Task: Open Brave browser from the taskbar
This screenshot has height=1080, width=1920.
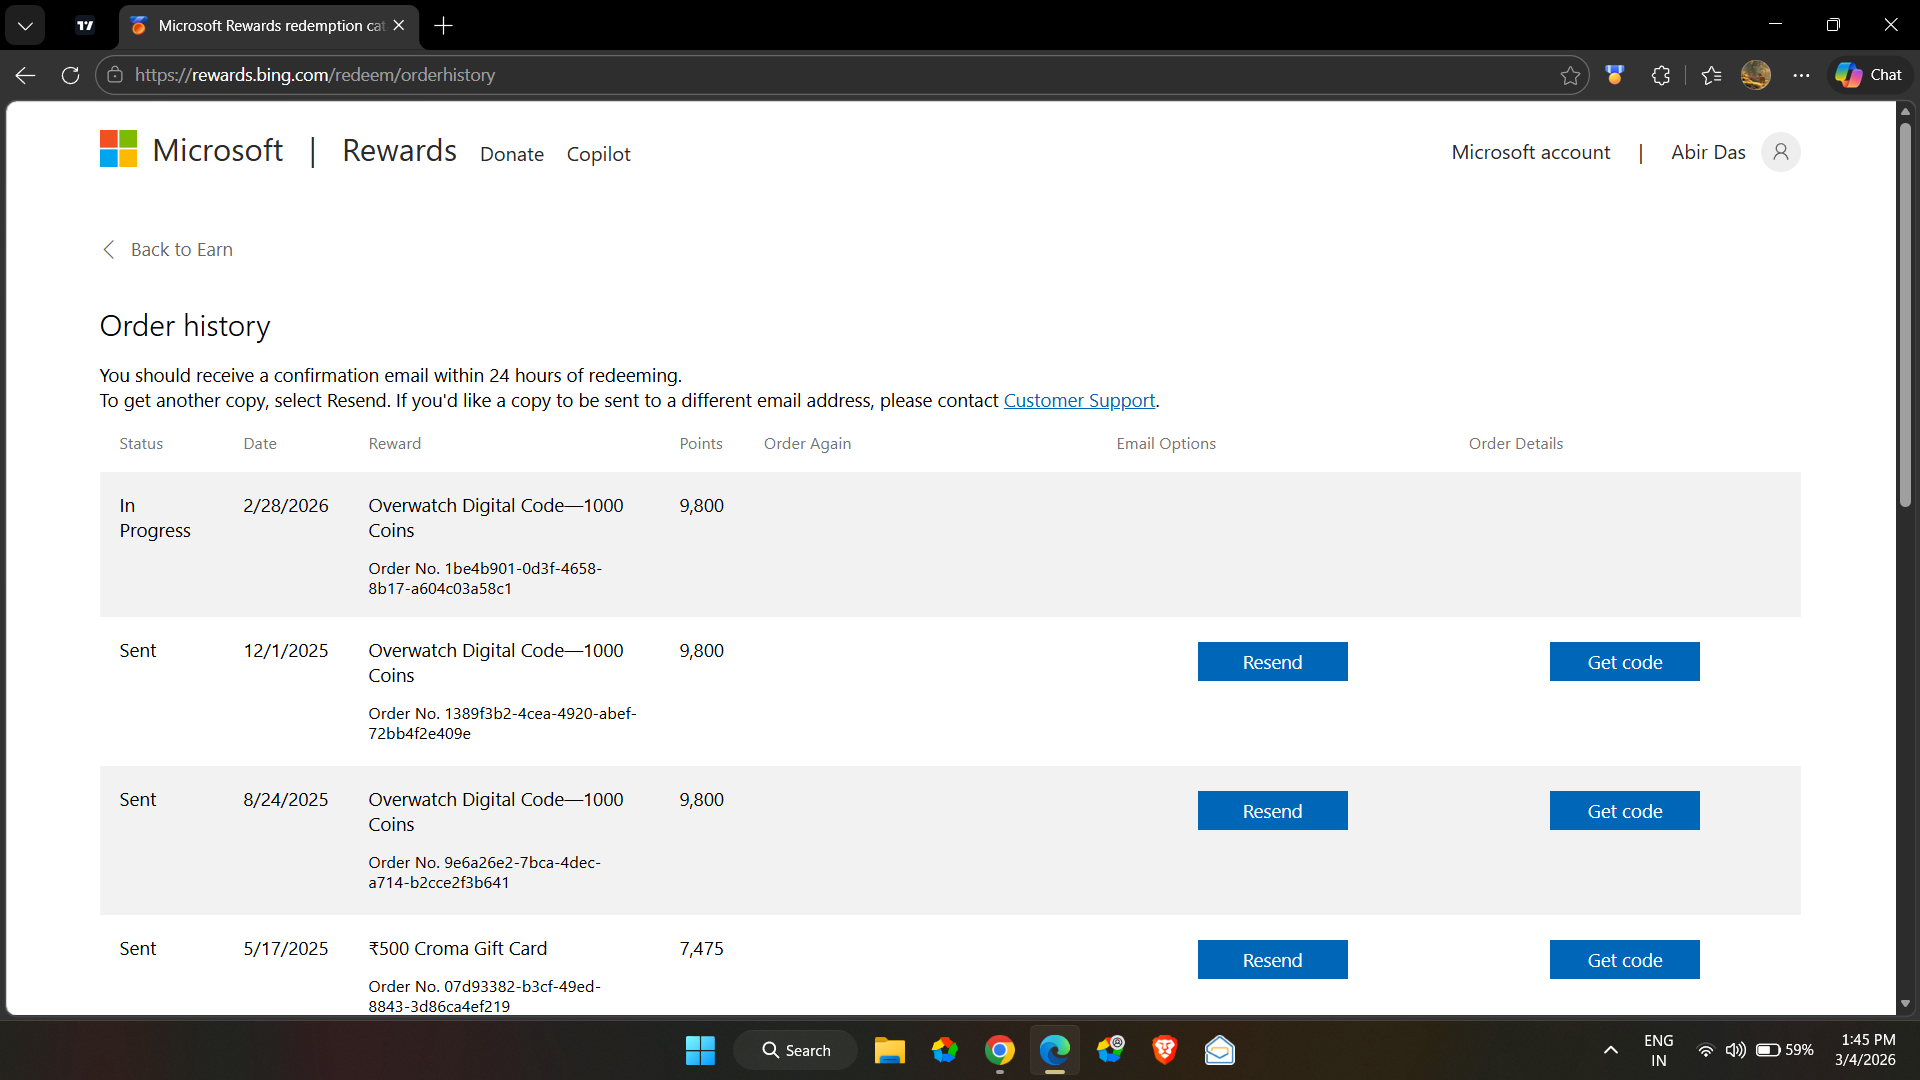Action: [1164, 1050]
